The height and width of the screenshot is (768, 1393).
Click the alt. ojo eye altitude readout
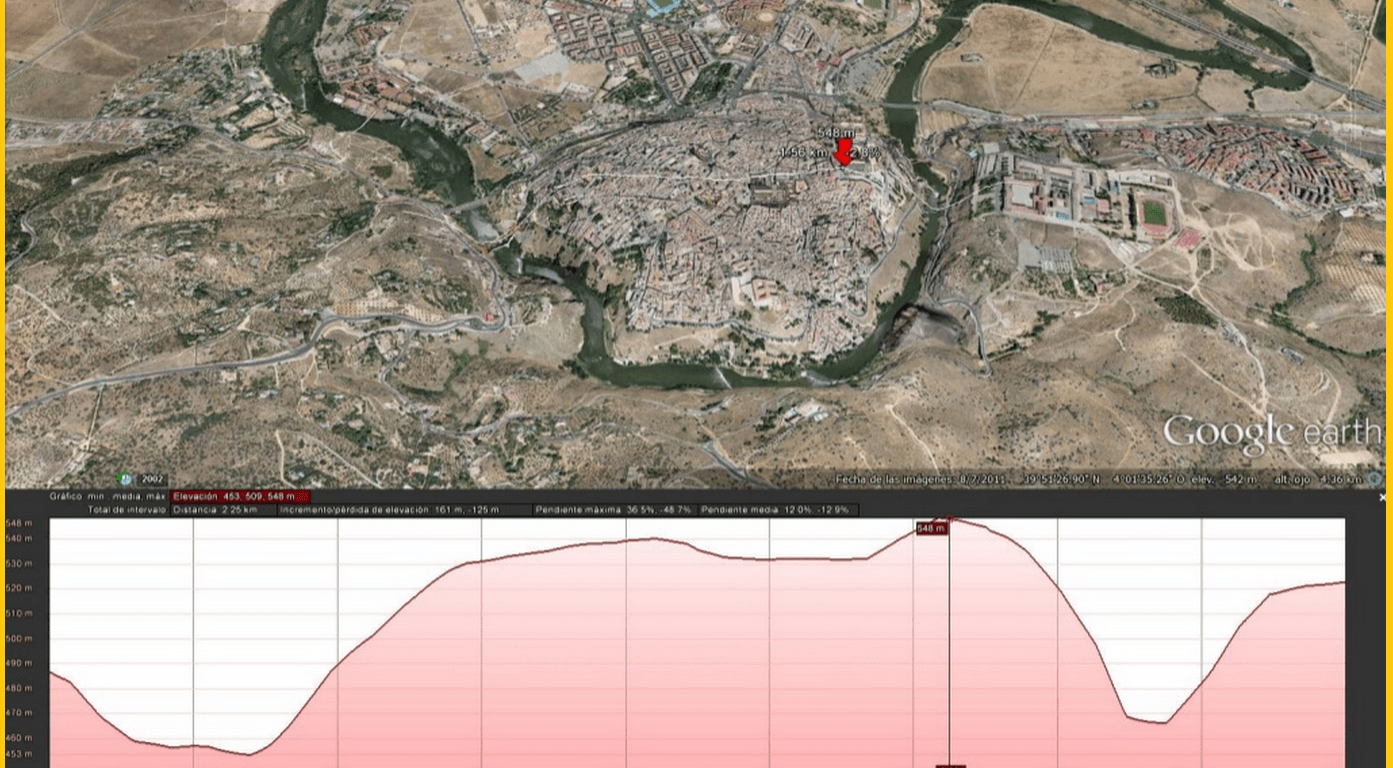click(x=1317, y=480)
